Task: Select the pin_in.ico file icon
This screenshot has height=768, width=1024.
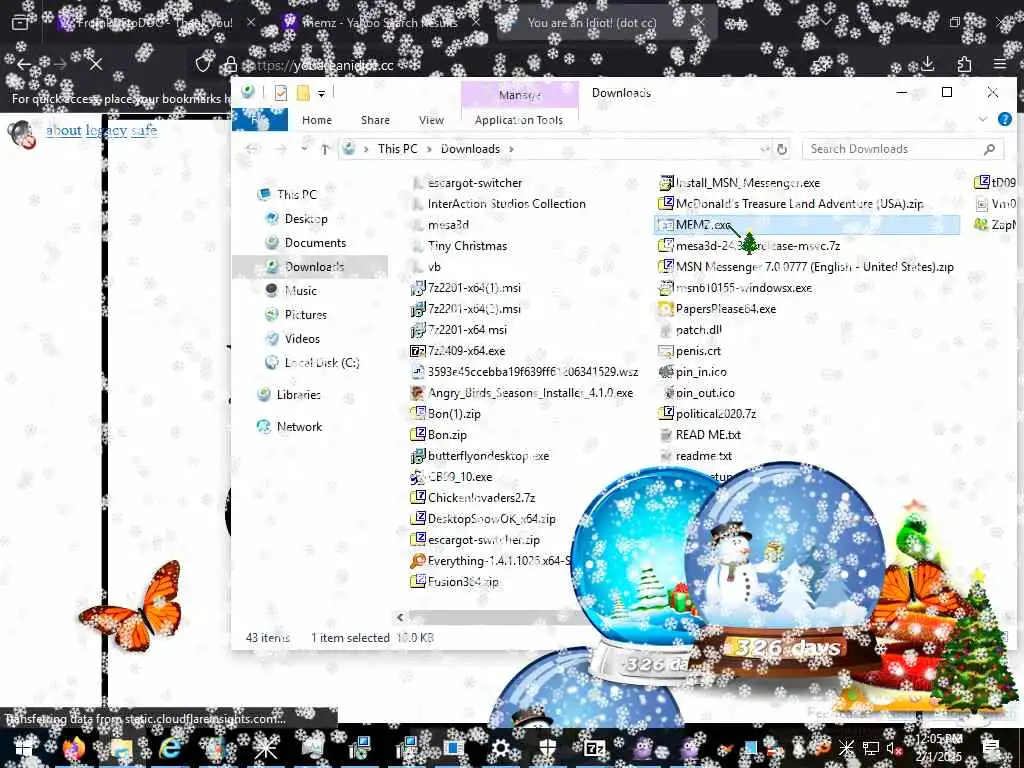Action: pyautogui.click(x=665, y=372)
